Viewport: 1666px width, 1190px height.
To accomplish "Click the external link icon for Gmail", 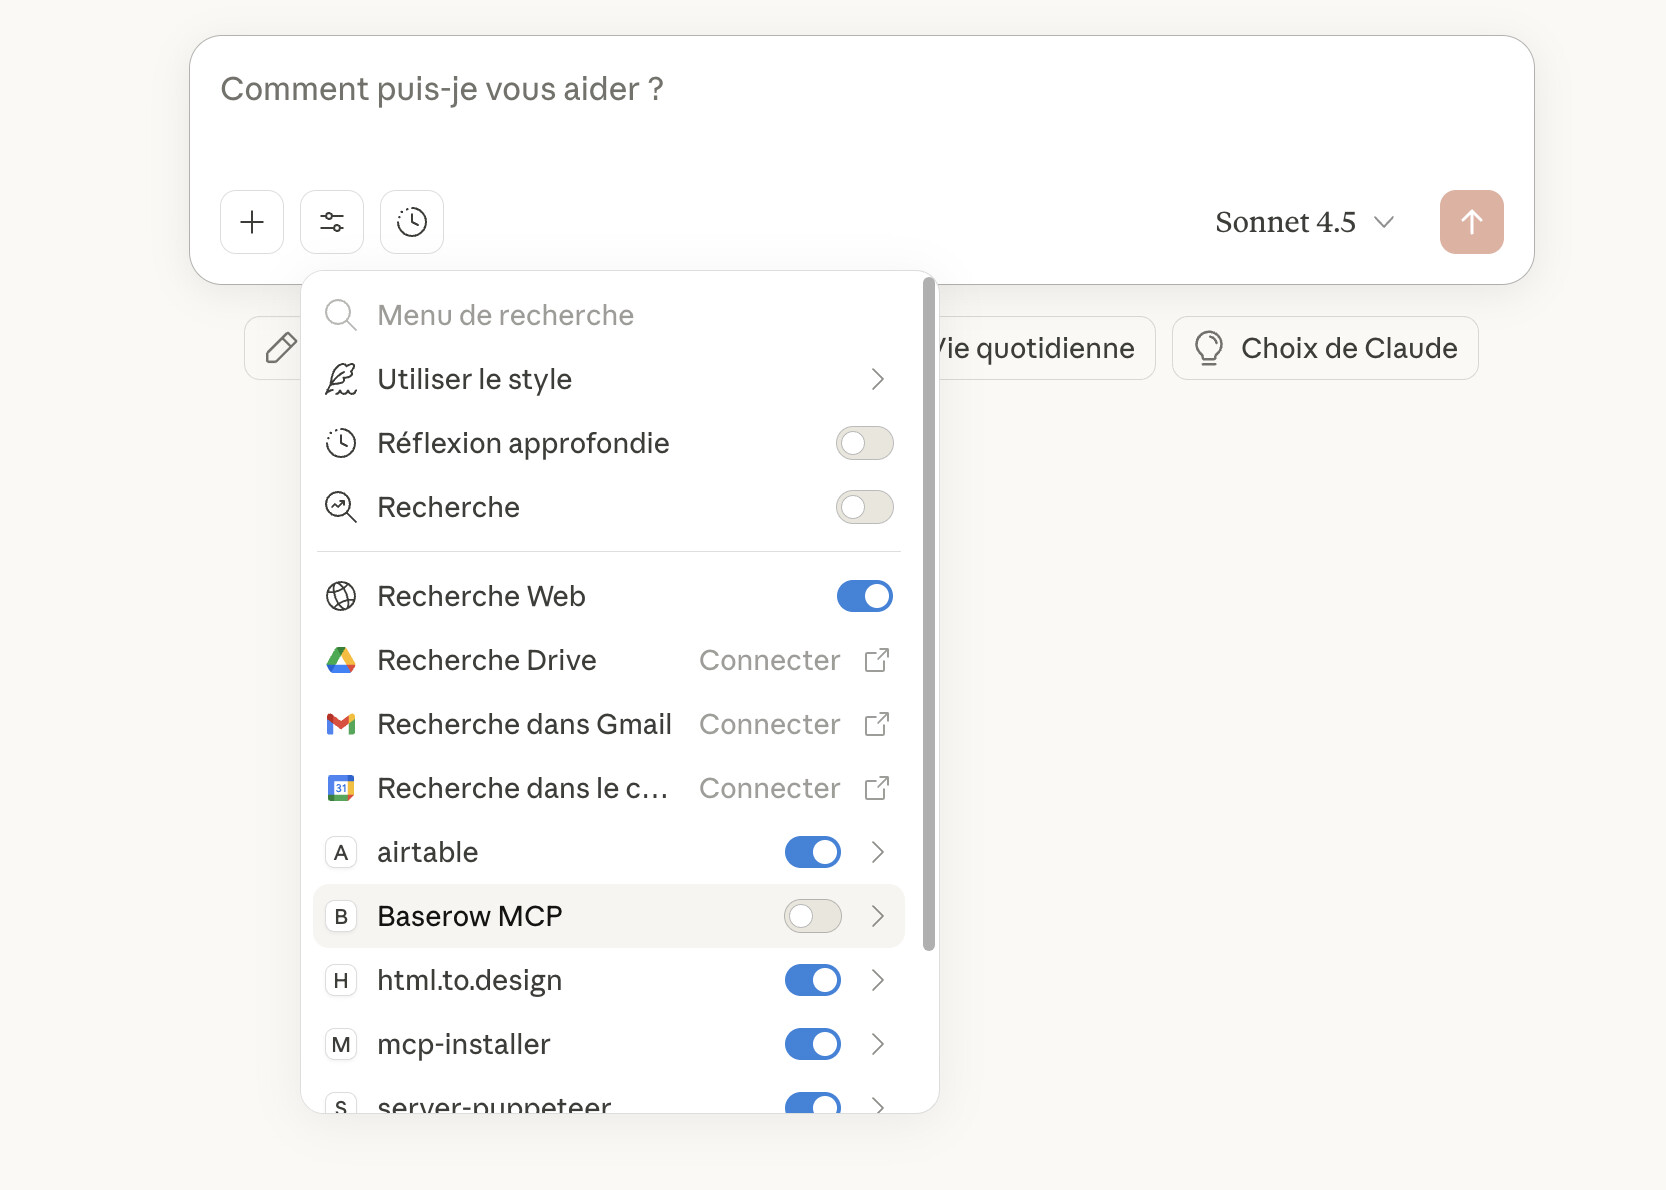I will 876,724.
